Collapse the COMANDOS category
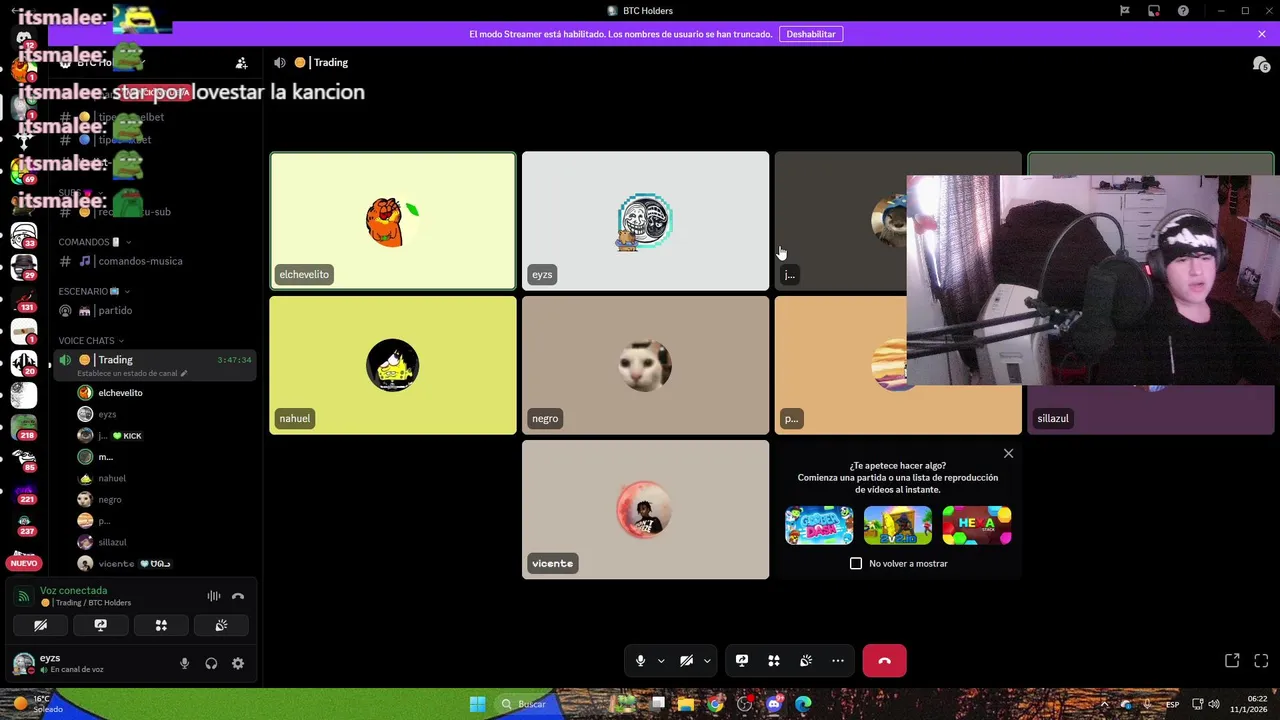Image resolution: width=1280 pixels, height=720 pixels. [x=95, y=242]
